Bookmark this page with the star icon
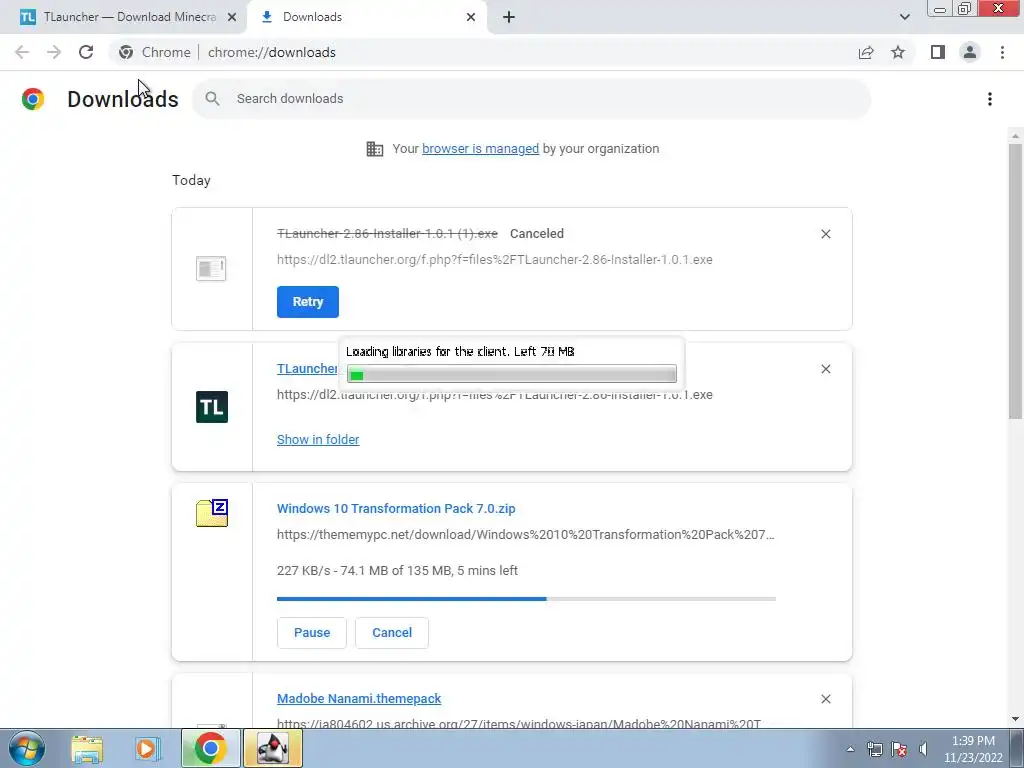The height and width of the screenshot is (768, 1024). click(898, 52)
